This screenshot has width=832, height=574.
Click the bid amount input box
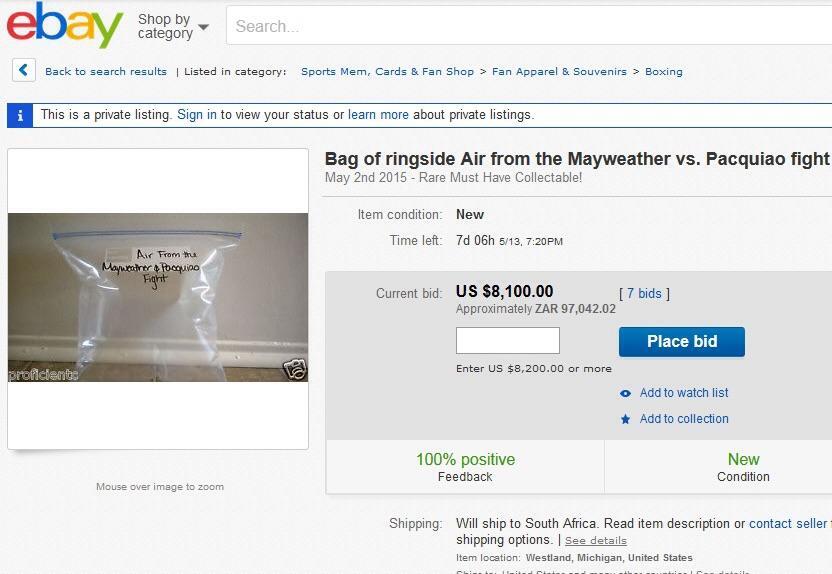point(508,341)
